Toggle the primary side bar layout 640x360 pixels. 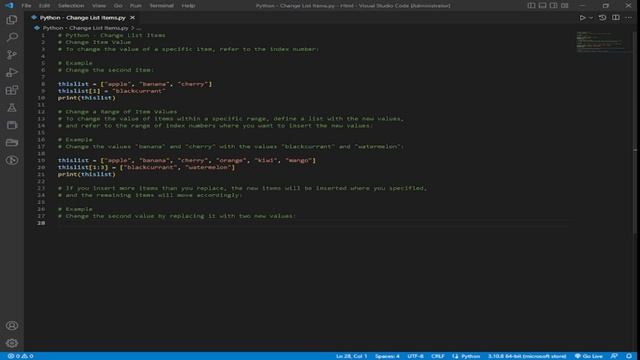[531, 6]
